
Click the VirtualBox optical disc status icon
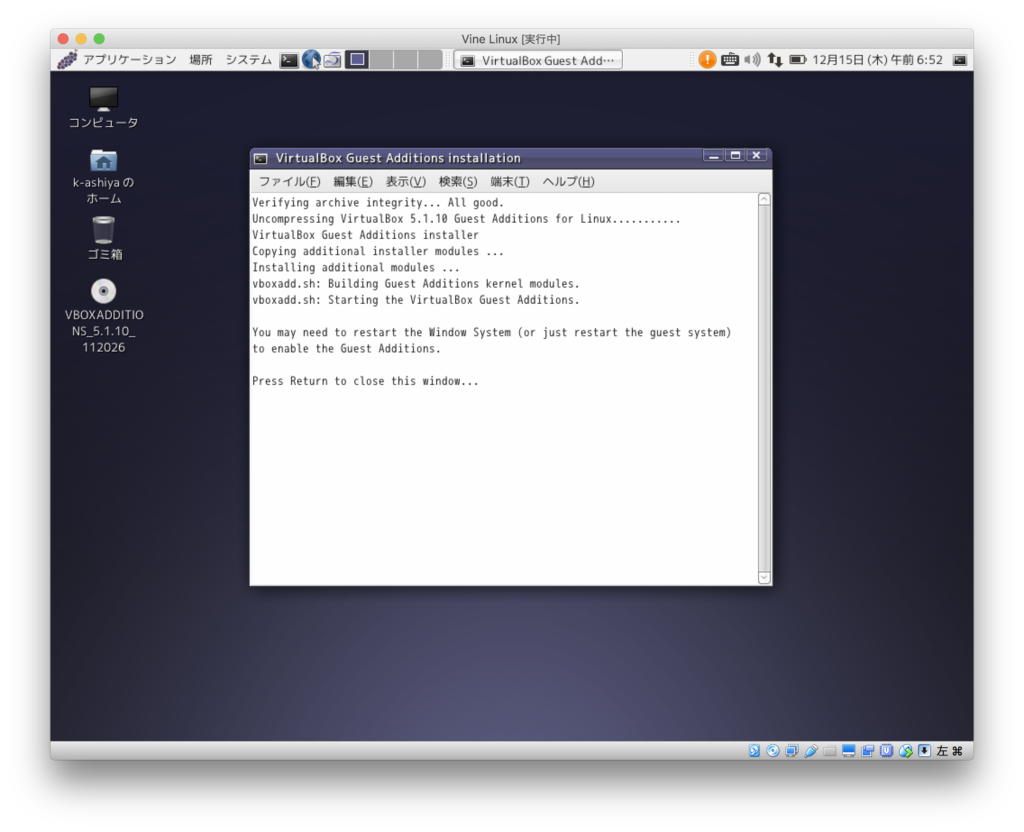[x=773, y=751]
